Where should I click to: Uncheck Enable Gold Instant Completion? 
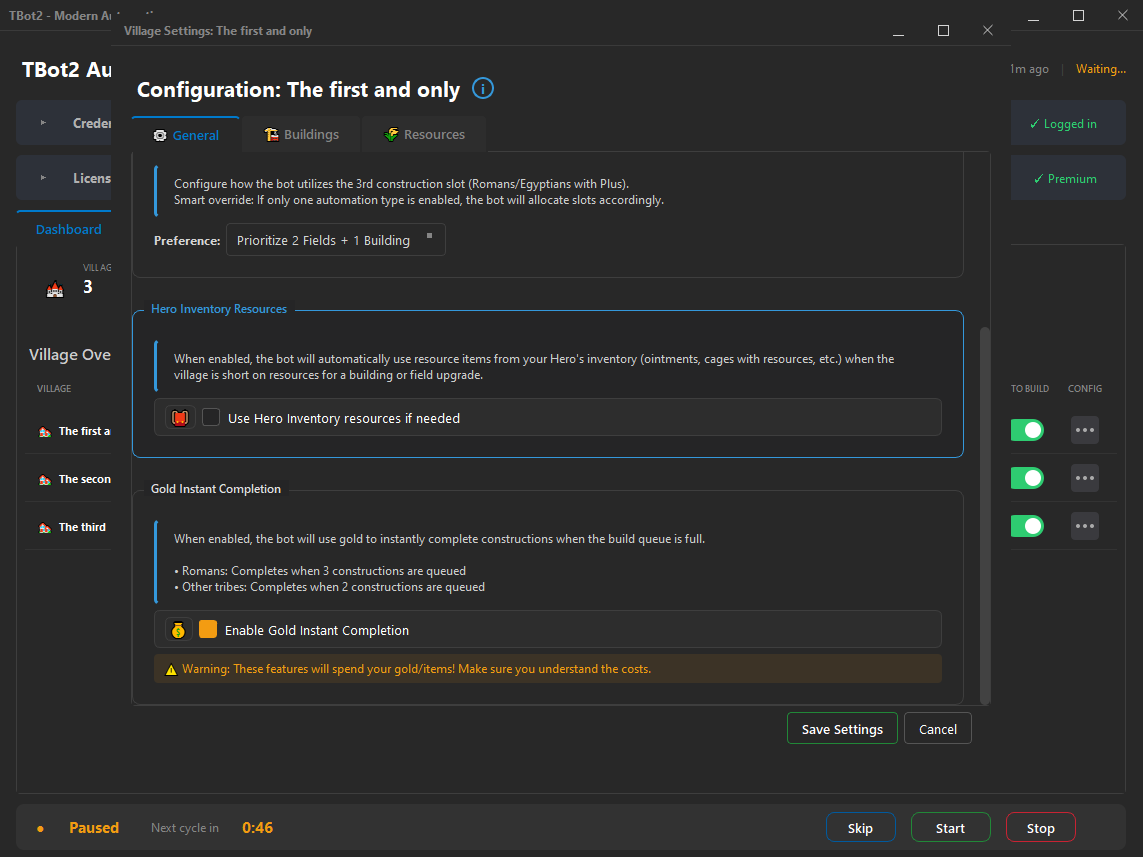point(208,630)
